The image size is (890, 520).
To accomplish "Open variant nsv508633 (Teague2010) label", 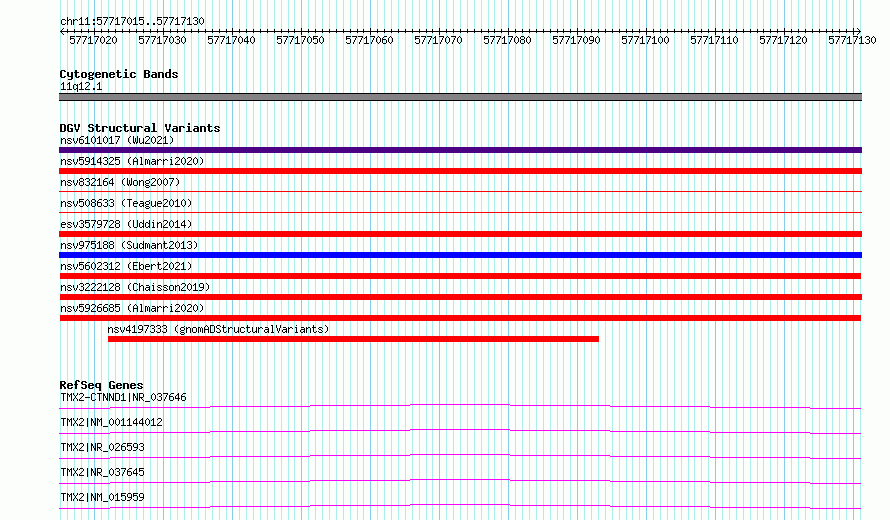I will [x=126, y=203].
